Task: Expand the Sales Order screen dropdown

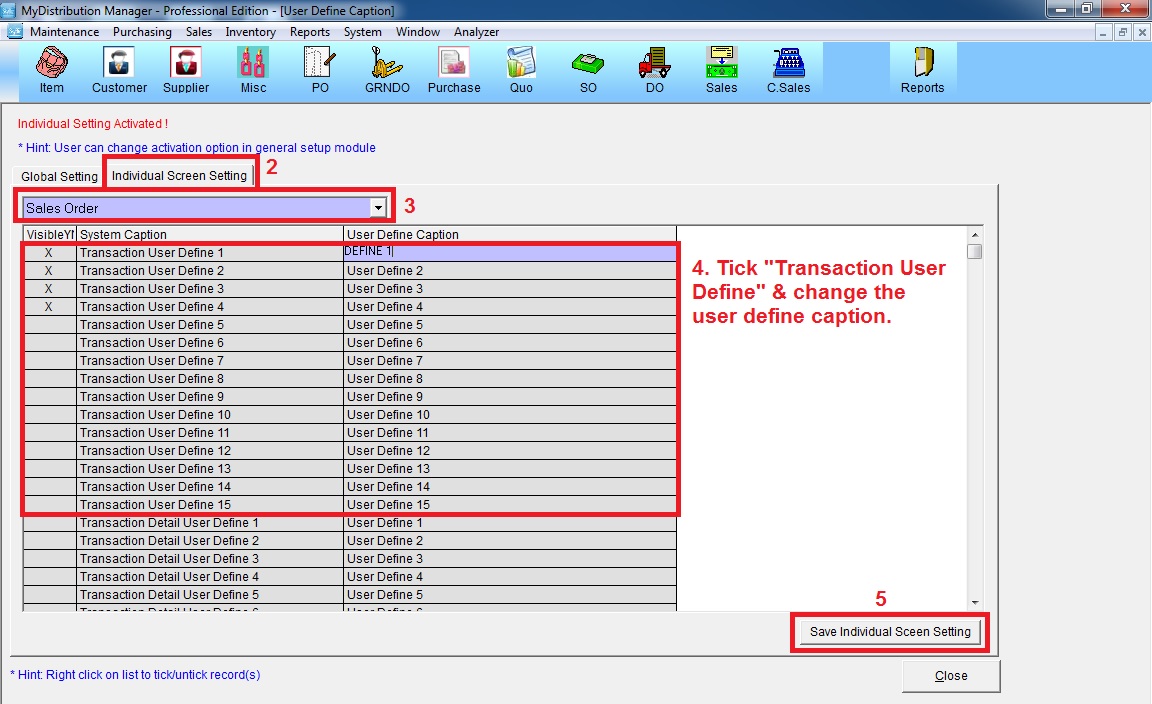Action: [378, 208]
